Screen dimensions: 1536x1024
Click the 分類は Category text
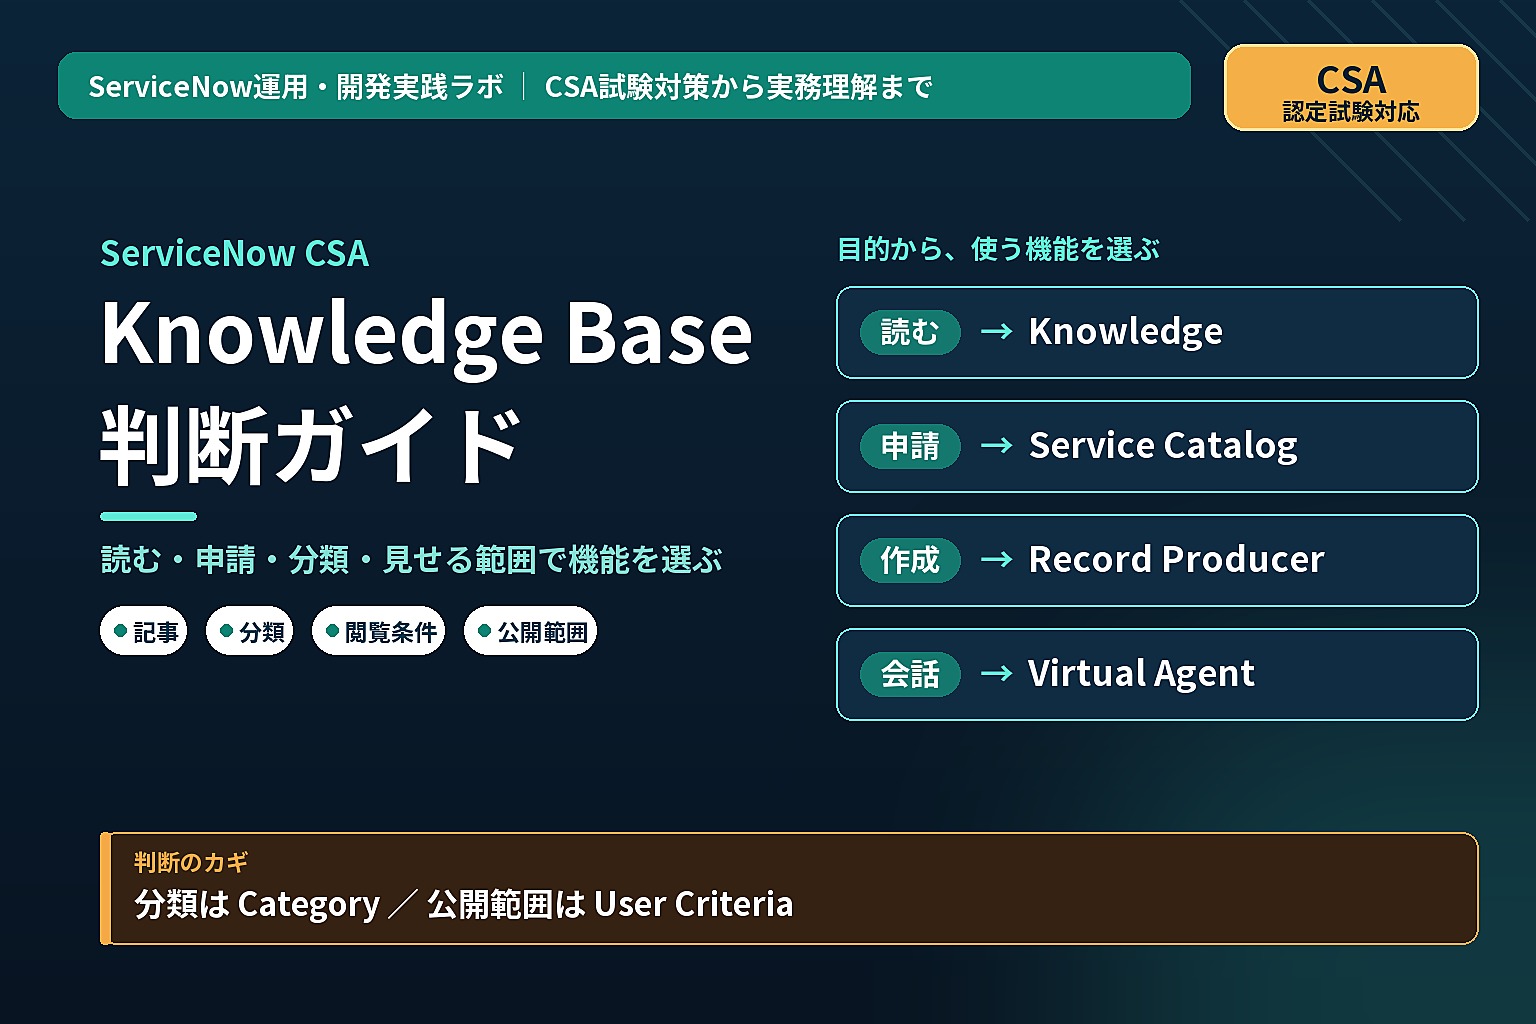pos(257,904)
